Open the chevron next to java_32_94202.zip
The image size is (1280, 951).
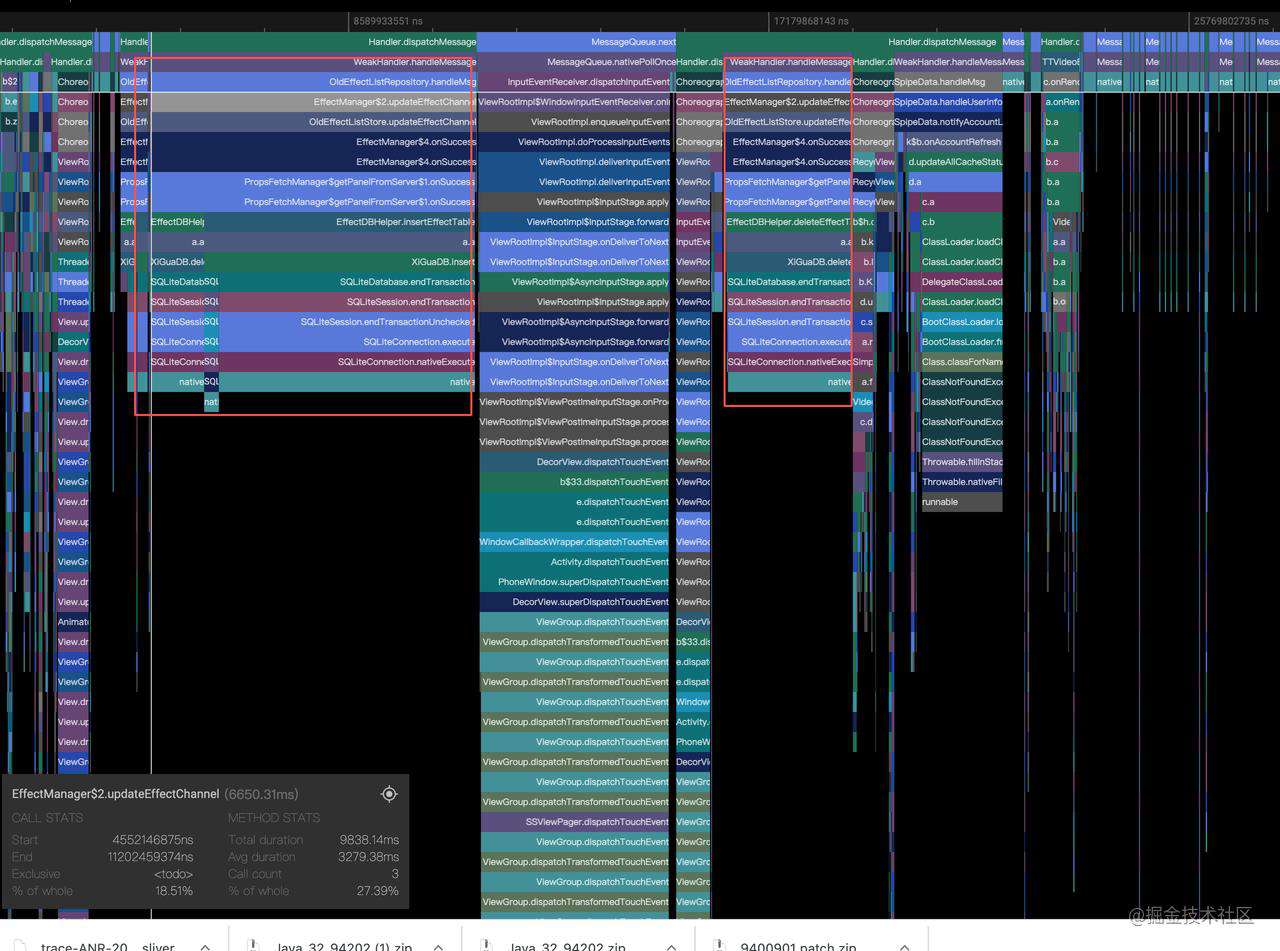pyautogui.click(x=670, y=946)
